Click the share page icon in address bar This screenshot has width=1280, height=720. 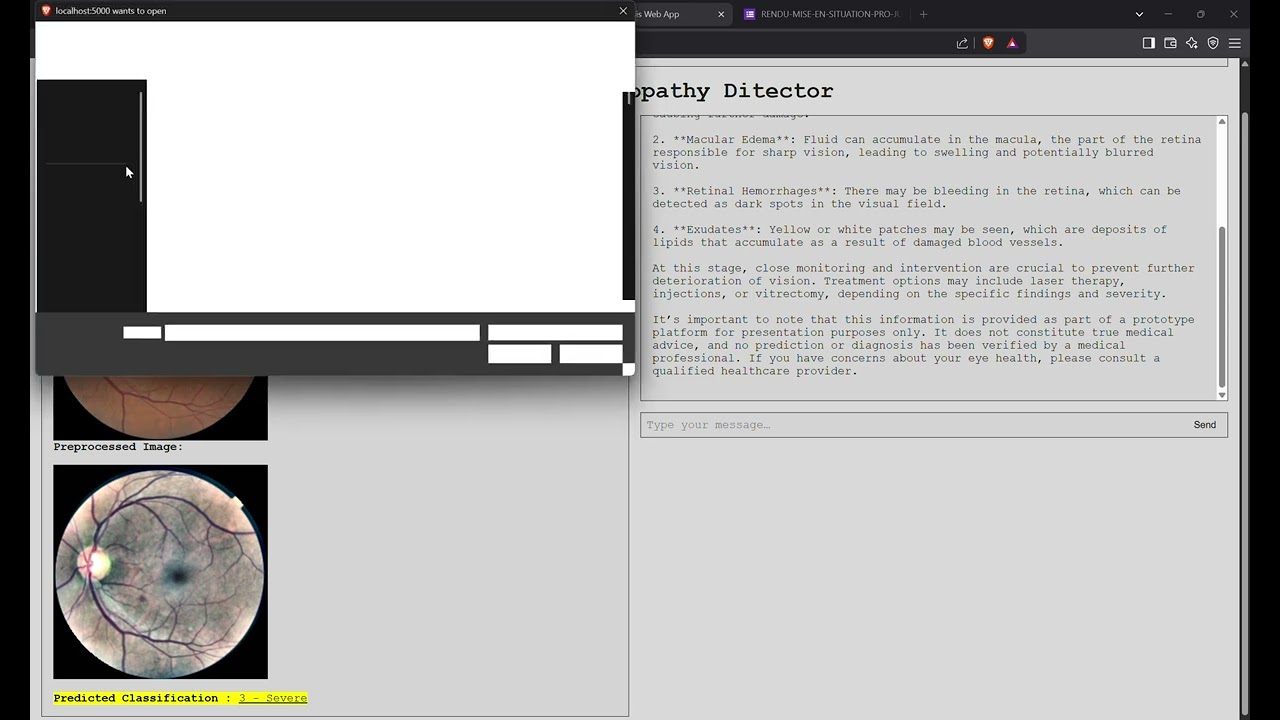coord(962,43)
